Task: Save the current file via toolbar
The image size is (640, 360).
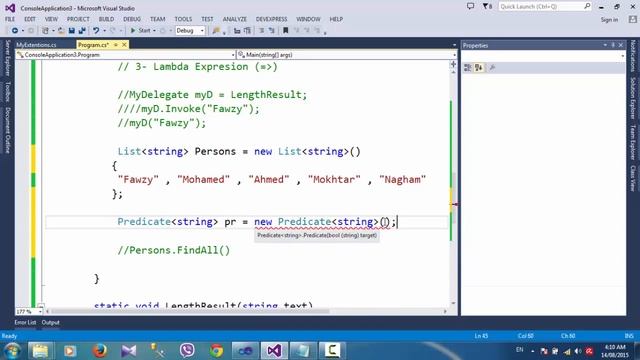Action: 71,31
